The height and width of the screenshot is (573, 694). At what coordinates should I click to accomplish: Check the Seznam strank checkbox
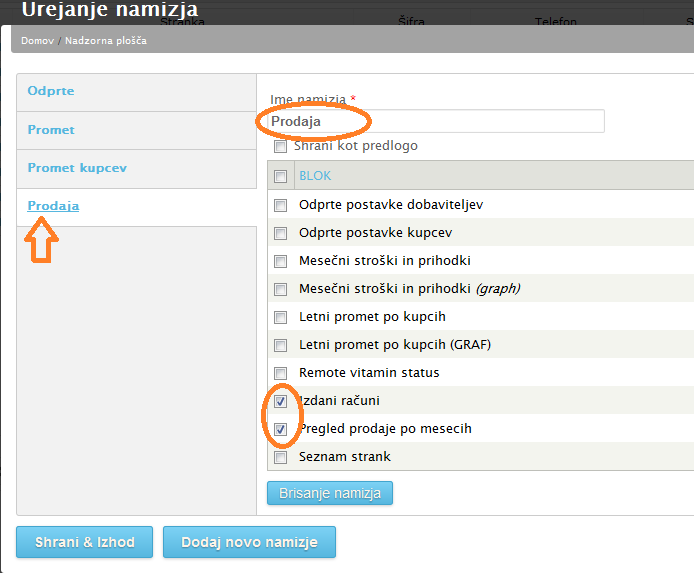(281, 457)
